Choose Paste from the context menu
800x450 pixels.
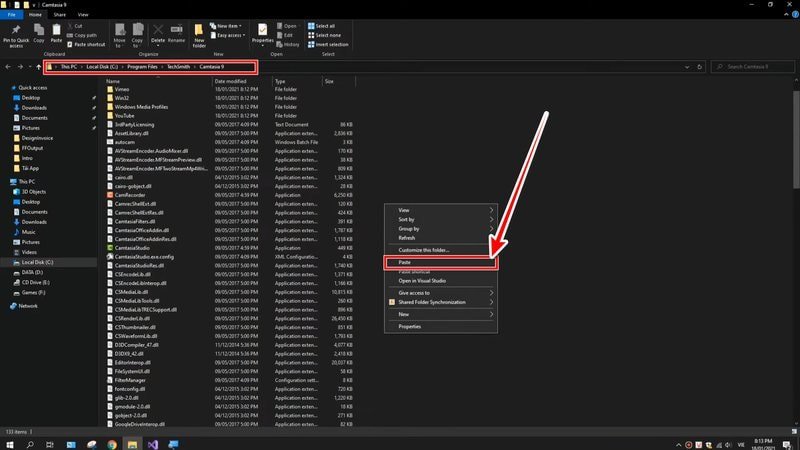(x=441, y=262)
